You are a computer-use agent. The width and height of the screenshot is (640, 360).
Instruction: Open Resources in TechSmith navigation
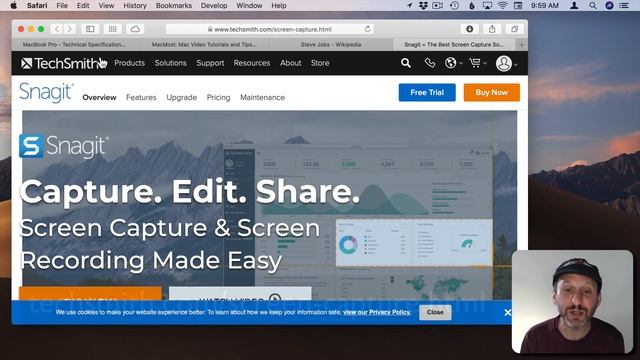(252, 63)
